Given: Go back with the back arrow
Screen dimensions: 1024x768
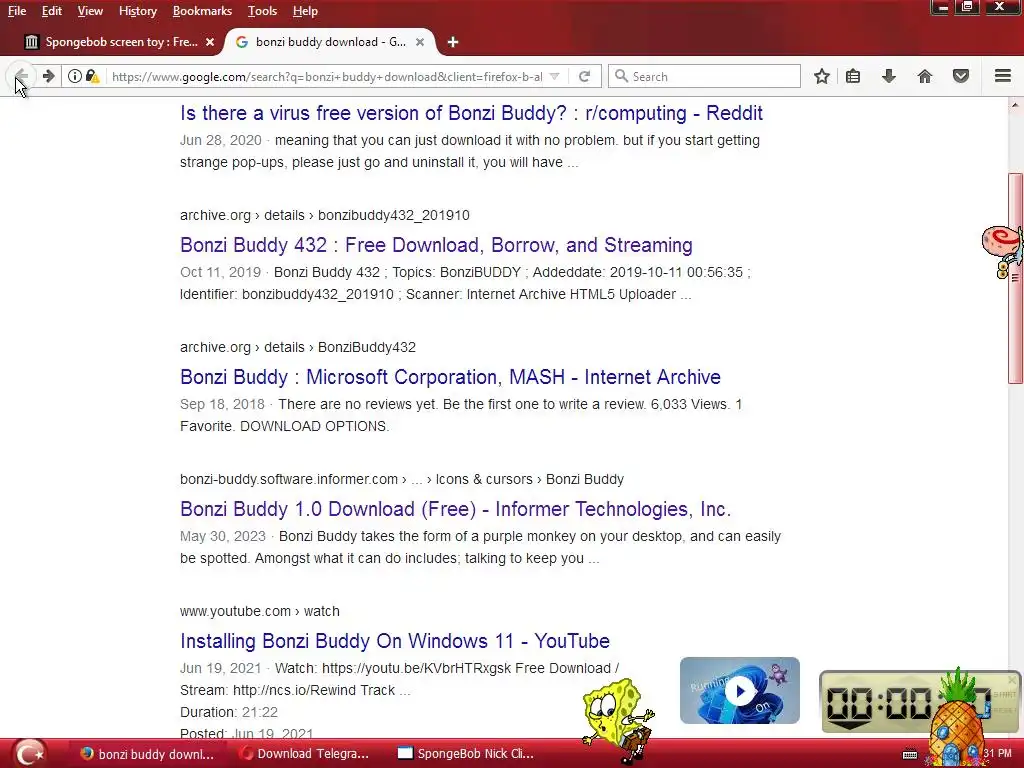Looking at the screenshot, I should pos(20,76).
